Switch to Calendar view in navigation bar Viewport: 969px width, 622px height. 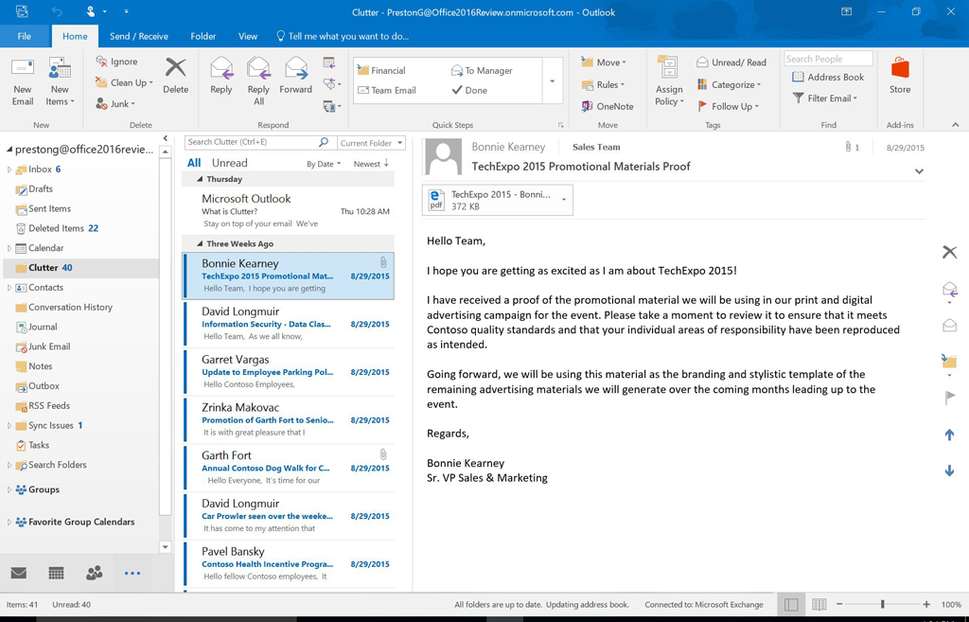point(56,573)
